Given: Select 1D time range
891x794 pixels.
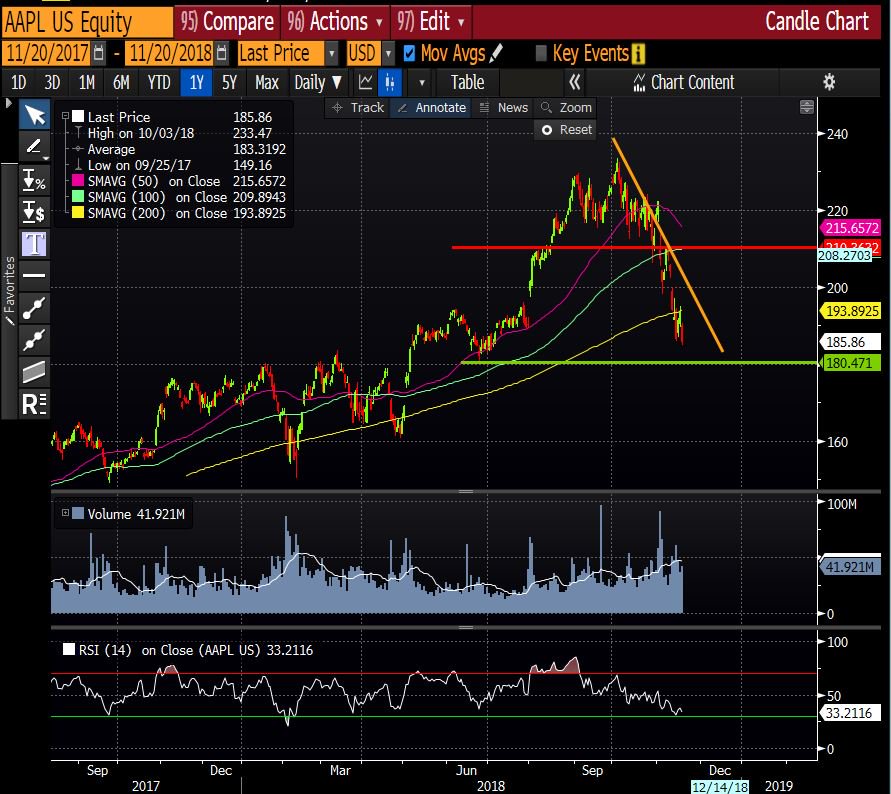Looking at the screenshot, I should coord(19,83).
